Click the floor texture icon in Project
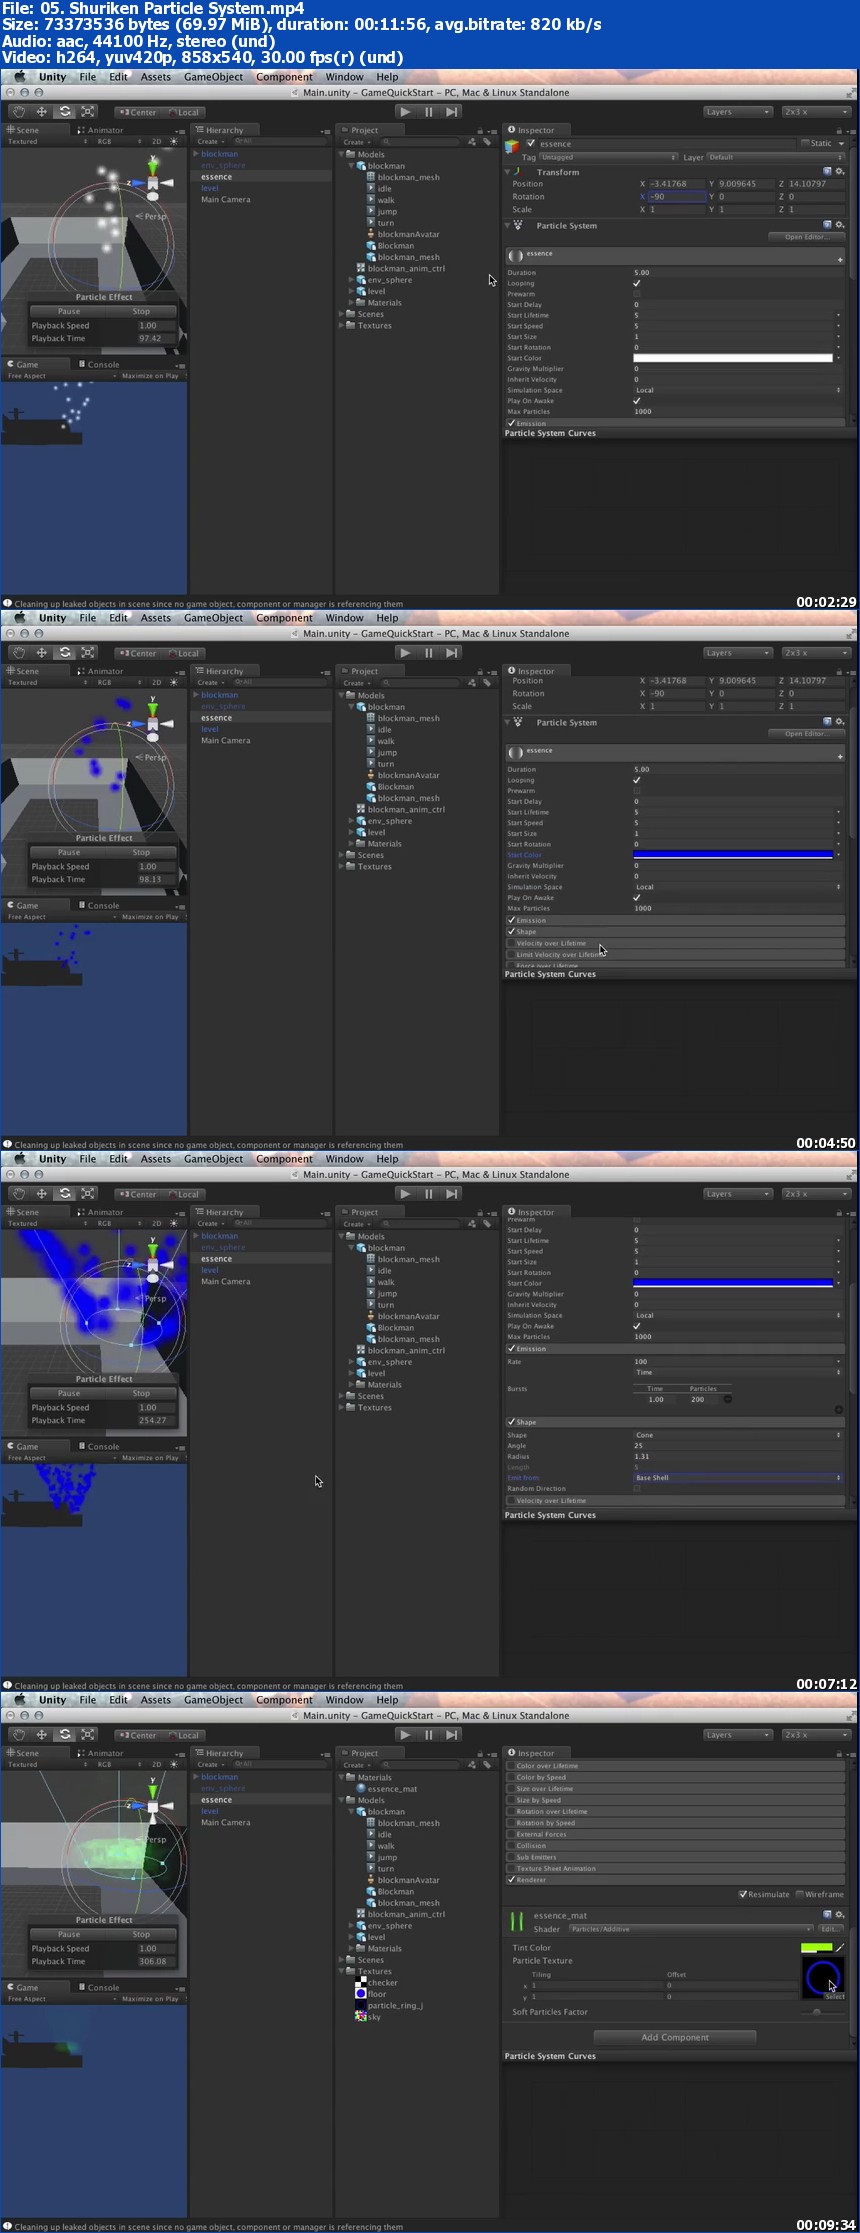Screen dimensions: 860x2233 pyautogui.click(x=361, y=1994)
